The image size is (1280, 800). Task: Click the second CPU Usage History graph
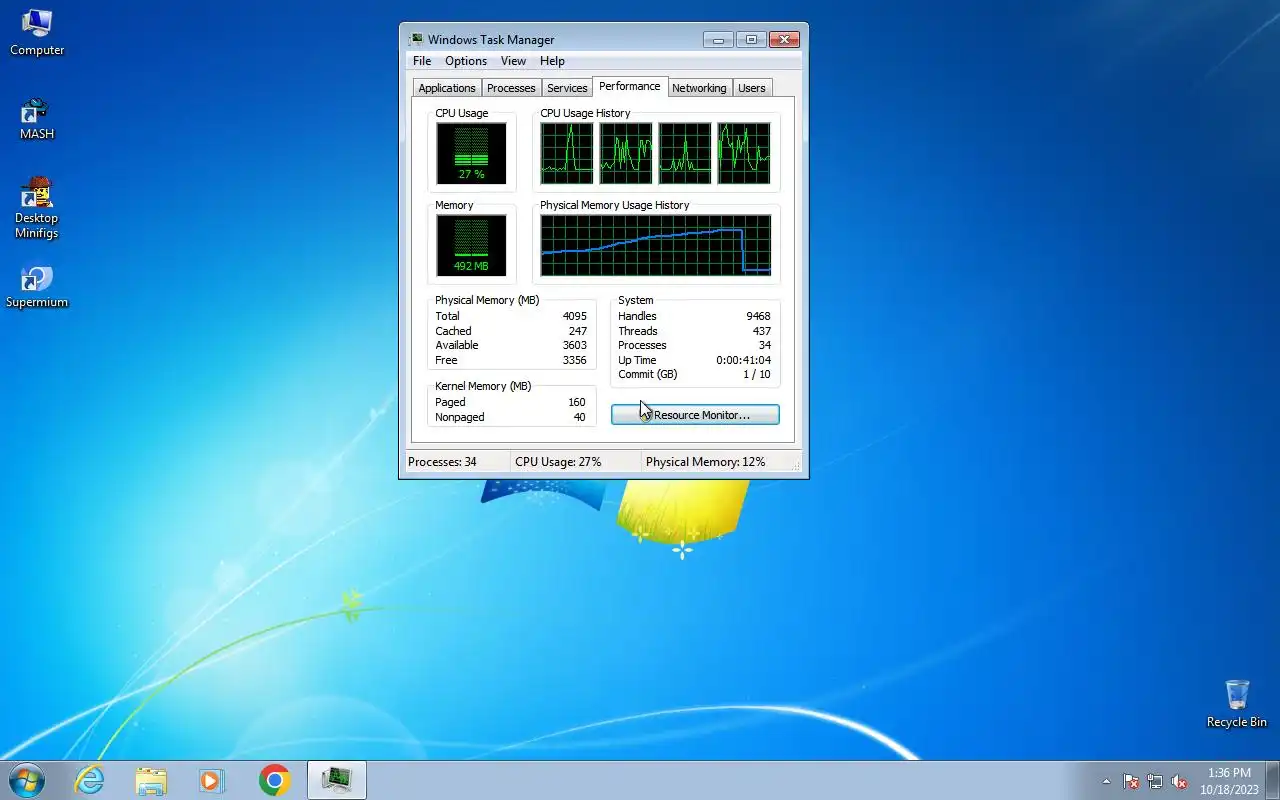pyautogui.click(x=626, y=153)
